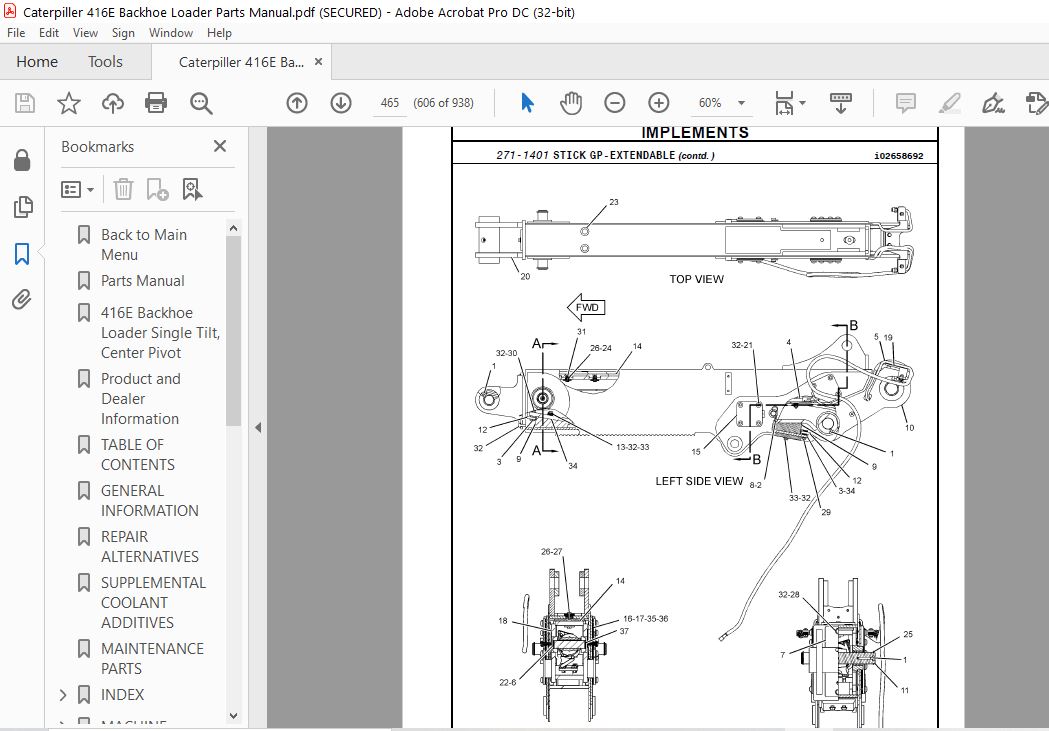Open SUPPLEMENTAL COOLANT ADDITIVES bookmark
Viewport: 1049px width, 731px height.
153,603
